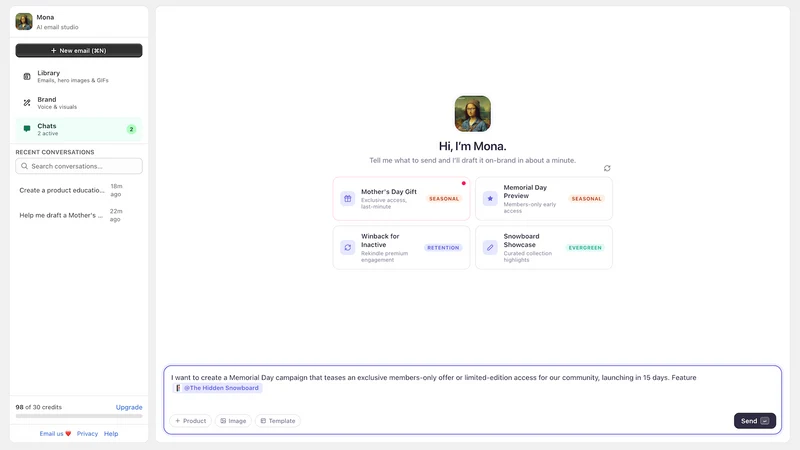Select the Mother's Day Gift suggestion card
Image resolution: width=800 pixels, height=450 pixels.
click(x=401, y=198)
